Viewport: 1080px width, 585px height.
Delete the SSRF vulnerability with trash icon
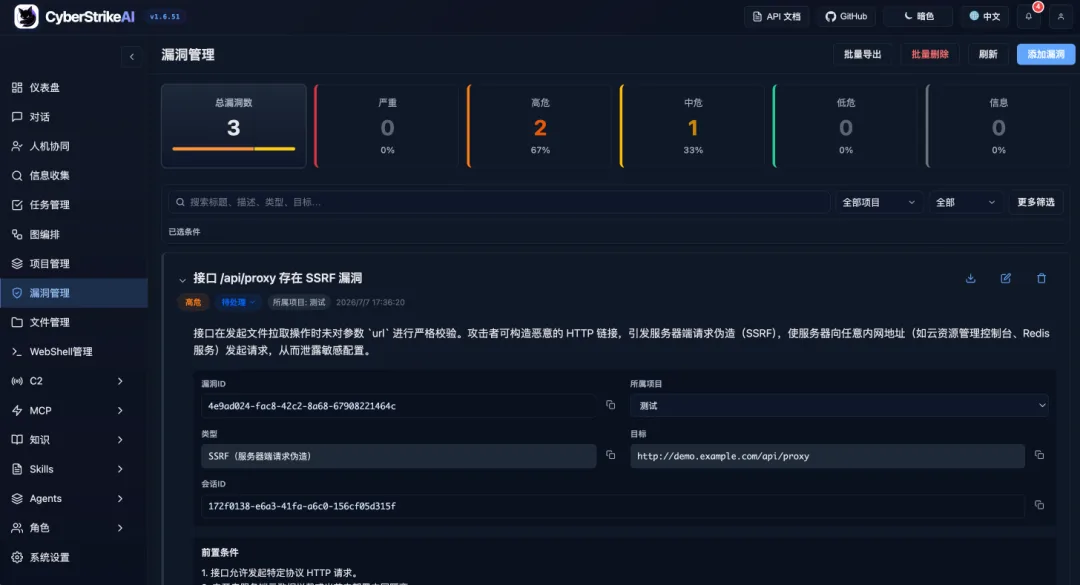(x=1041, y=278)
